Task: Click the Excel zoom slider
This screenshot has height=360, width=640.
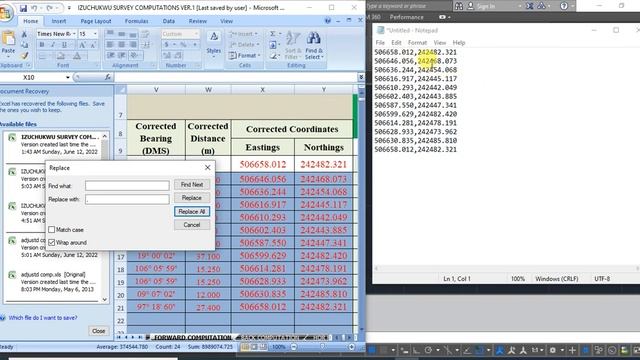Action: 322,347
